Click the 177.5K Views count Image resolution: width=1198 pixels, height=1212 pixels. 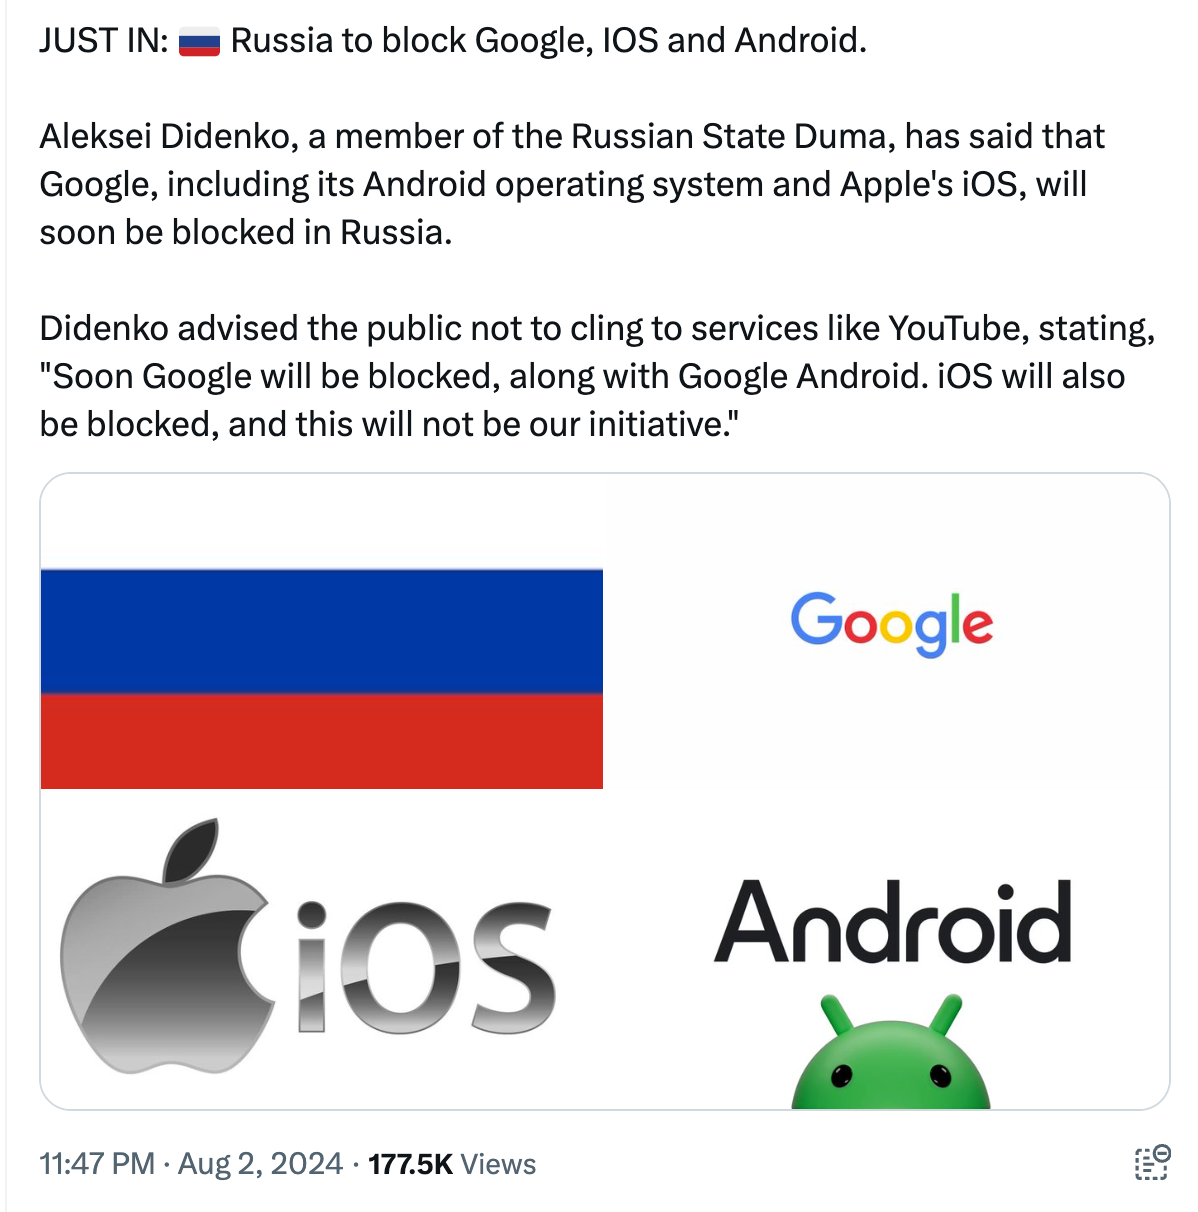pos(452,1164)
